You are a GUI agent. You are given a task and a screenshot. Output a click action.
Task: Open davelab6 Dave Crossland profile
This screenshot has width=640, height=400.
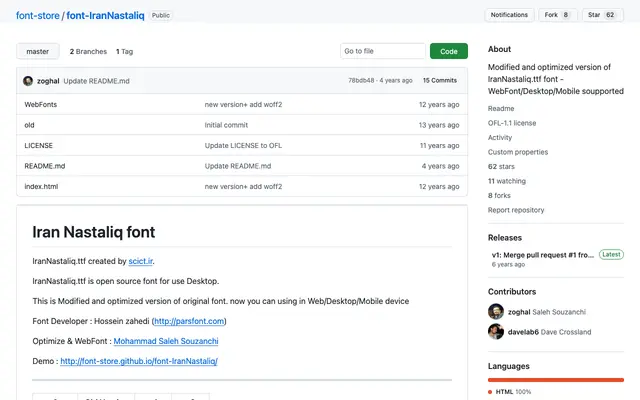(x=549, y=332)
